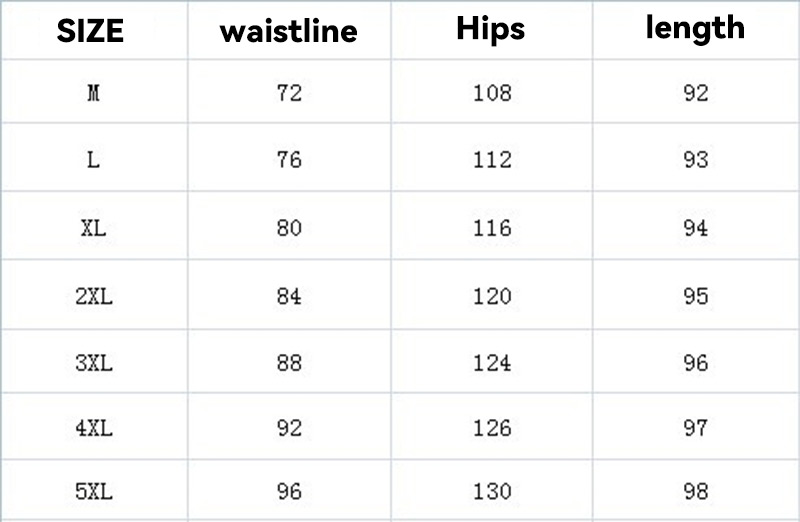Screen dimensions: 800x522
Task: Select the 3XL size cell
Action: click(93, 363)
